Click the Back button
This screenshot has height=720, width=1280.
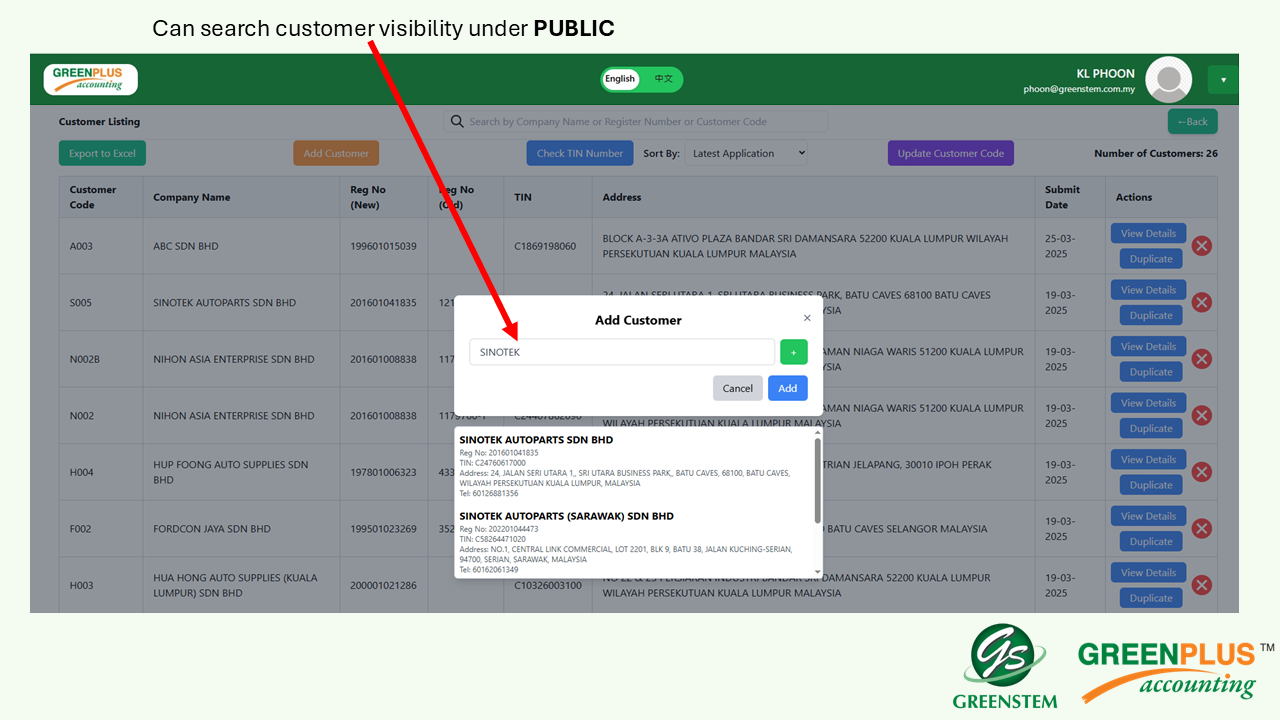pos(1192,122)
